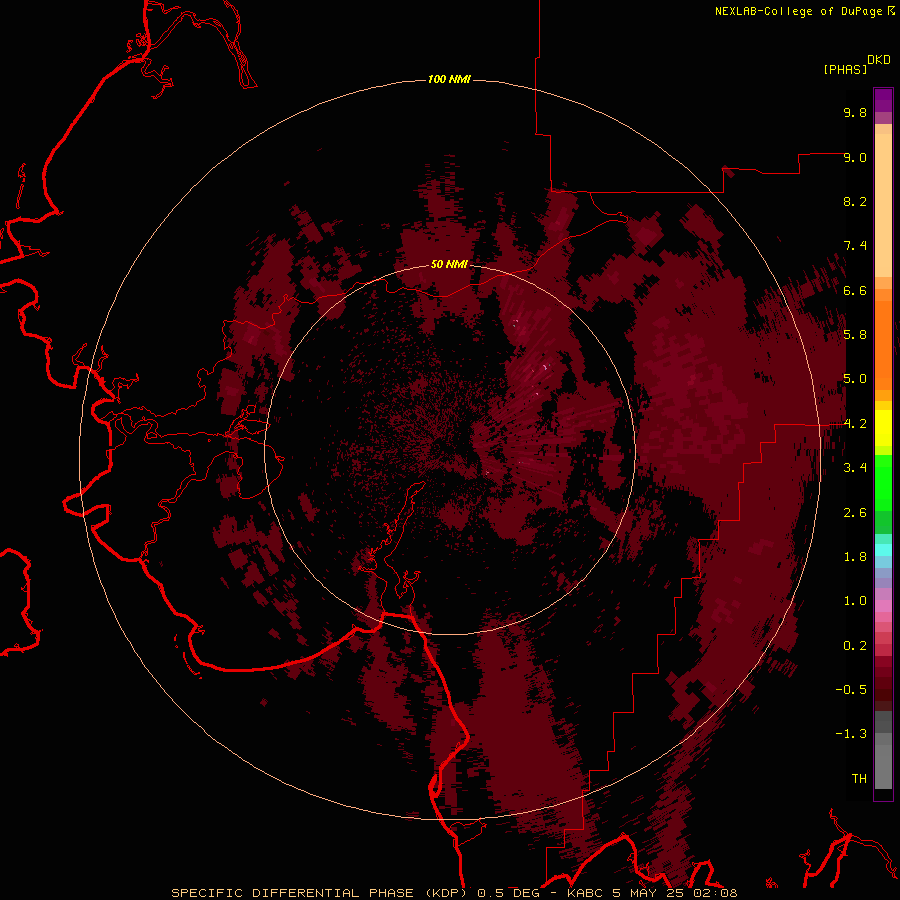Pick the yellow band of color scale
900x900 pixels.
tap(883, 428)
